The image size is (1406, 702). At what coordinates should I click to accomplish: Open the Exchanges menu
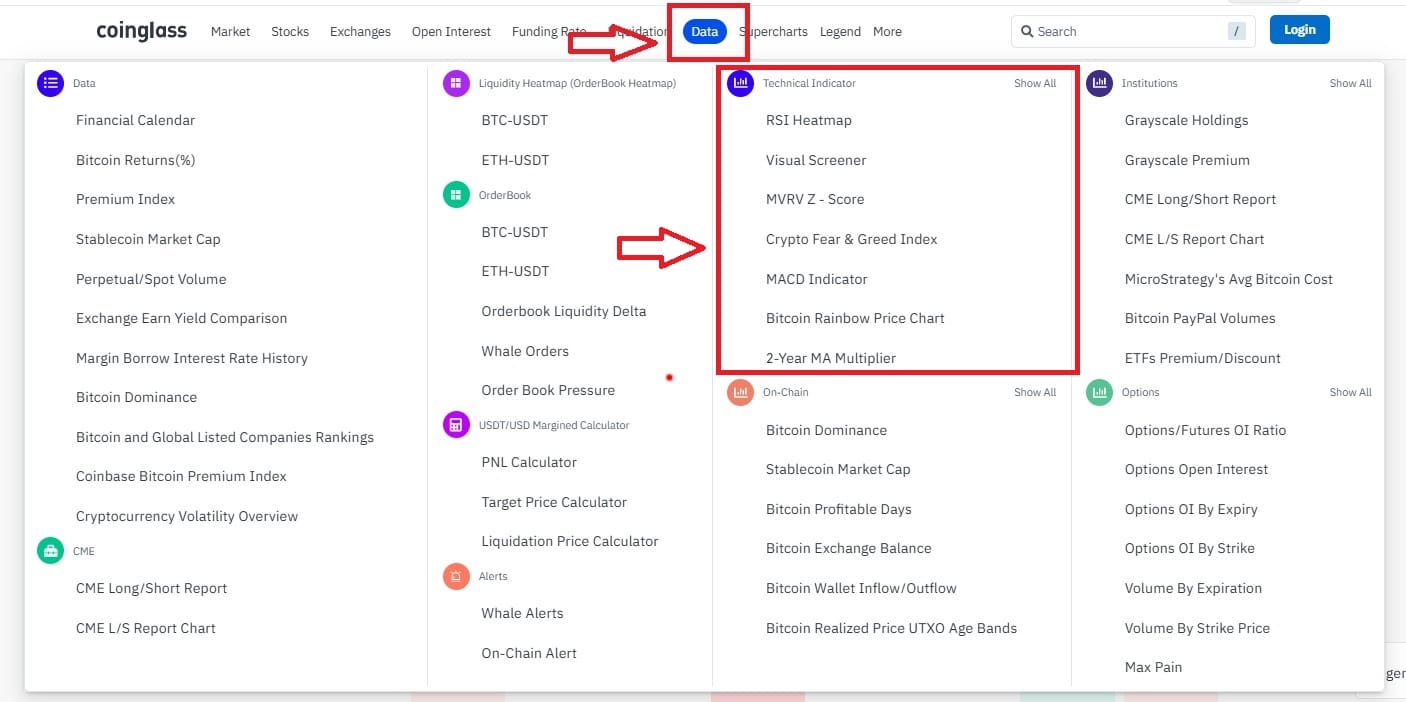360,31
